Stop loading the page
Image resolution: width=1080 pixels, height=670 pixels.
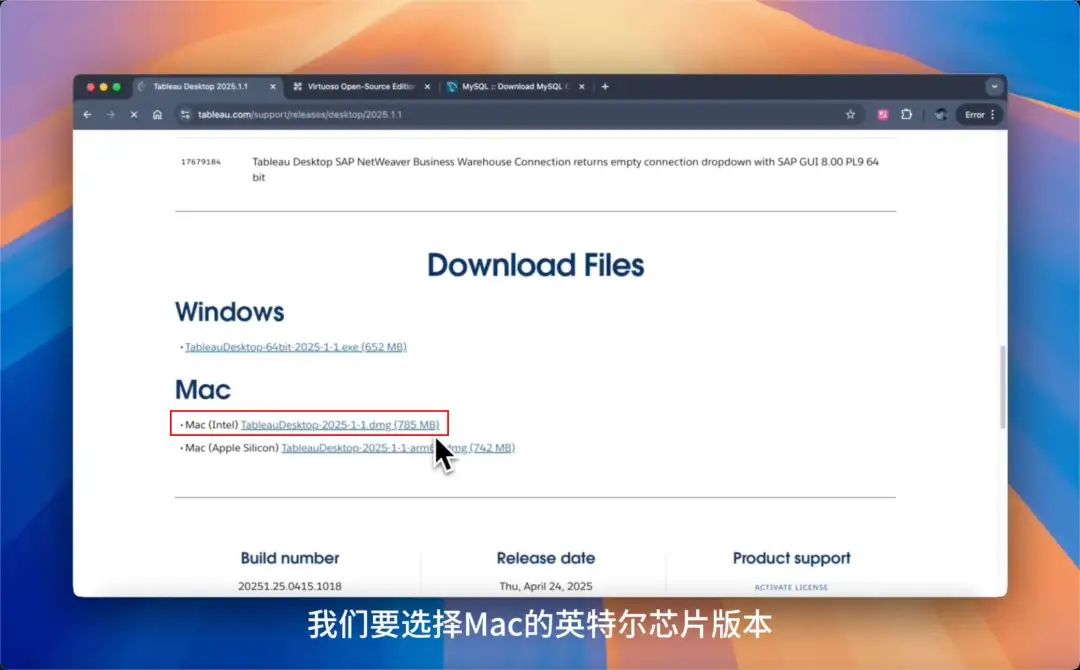(134, 115)
